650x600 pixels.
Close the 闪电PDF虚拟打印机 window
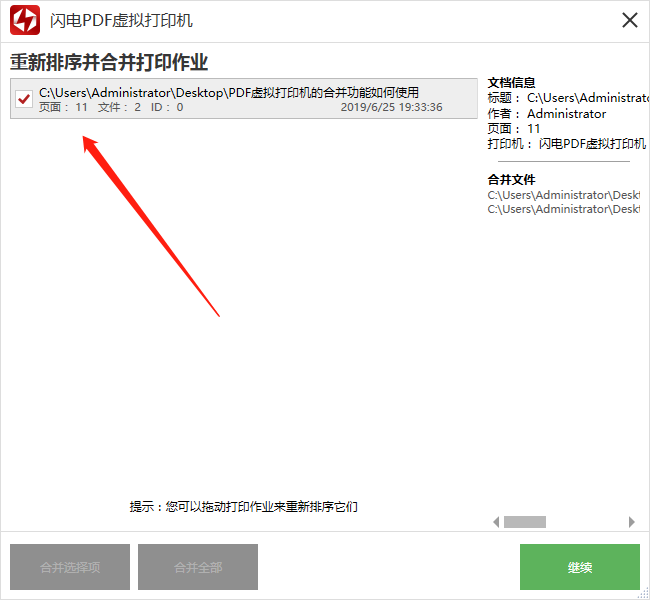(x=630, y=20)
